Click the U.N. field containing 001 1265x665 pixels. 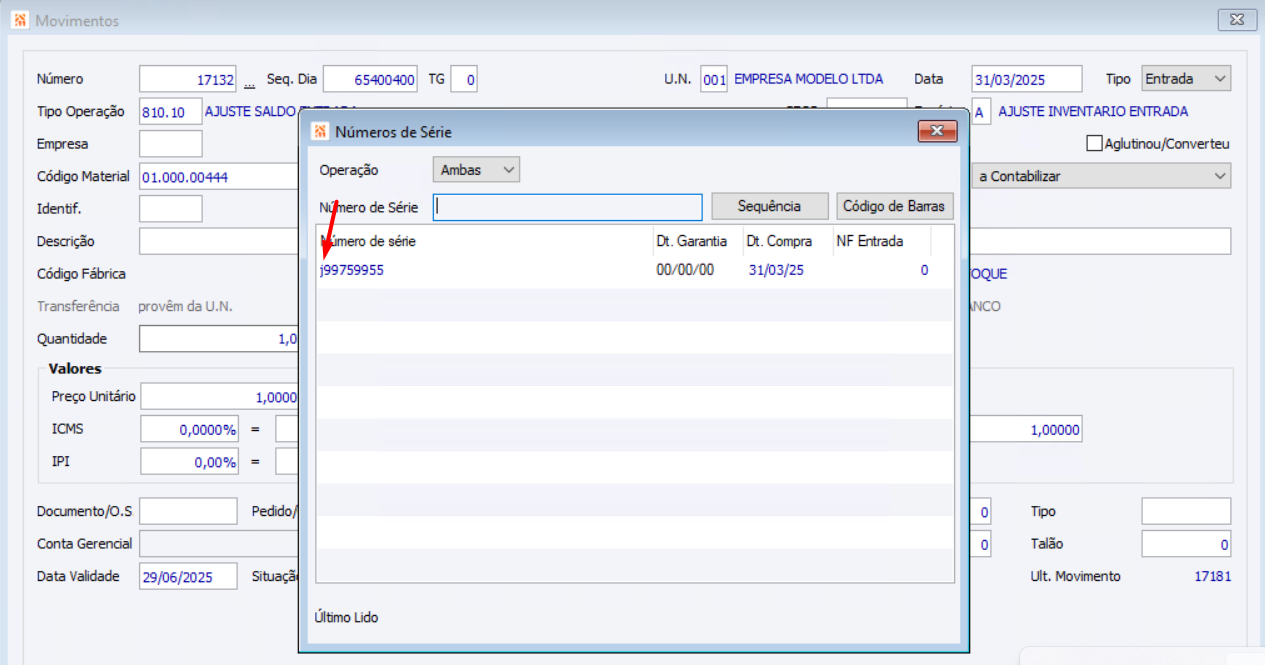click(x=714, y=79)
